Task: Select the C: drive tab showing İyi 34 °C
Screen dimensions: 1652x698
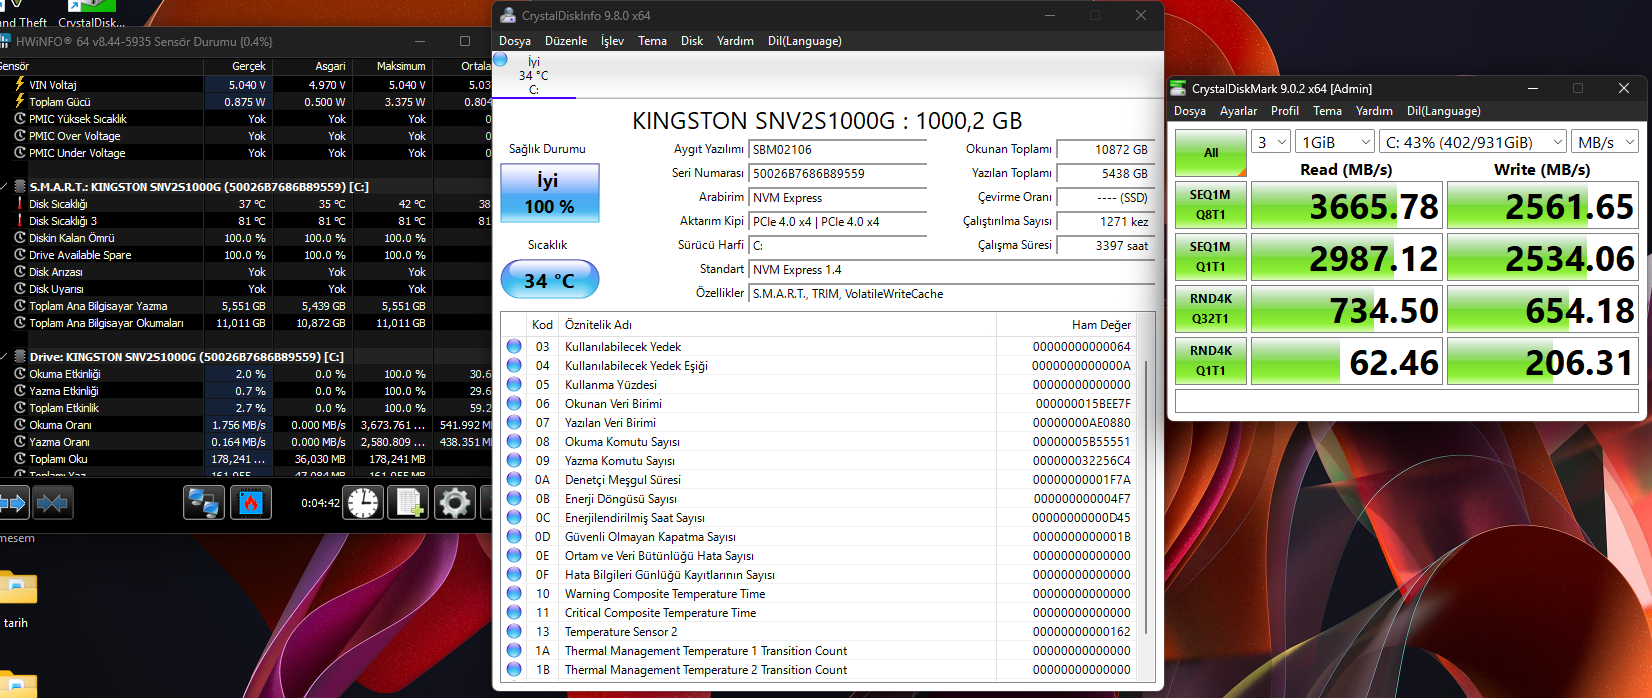Action: pyautogui.click(x=534, y=75)
